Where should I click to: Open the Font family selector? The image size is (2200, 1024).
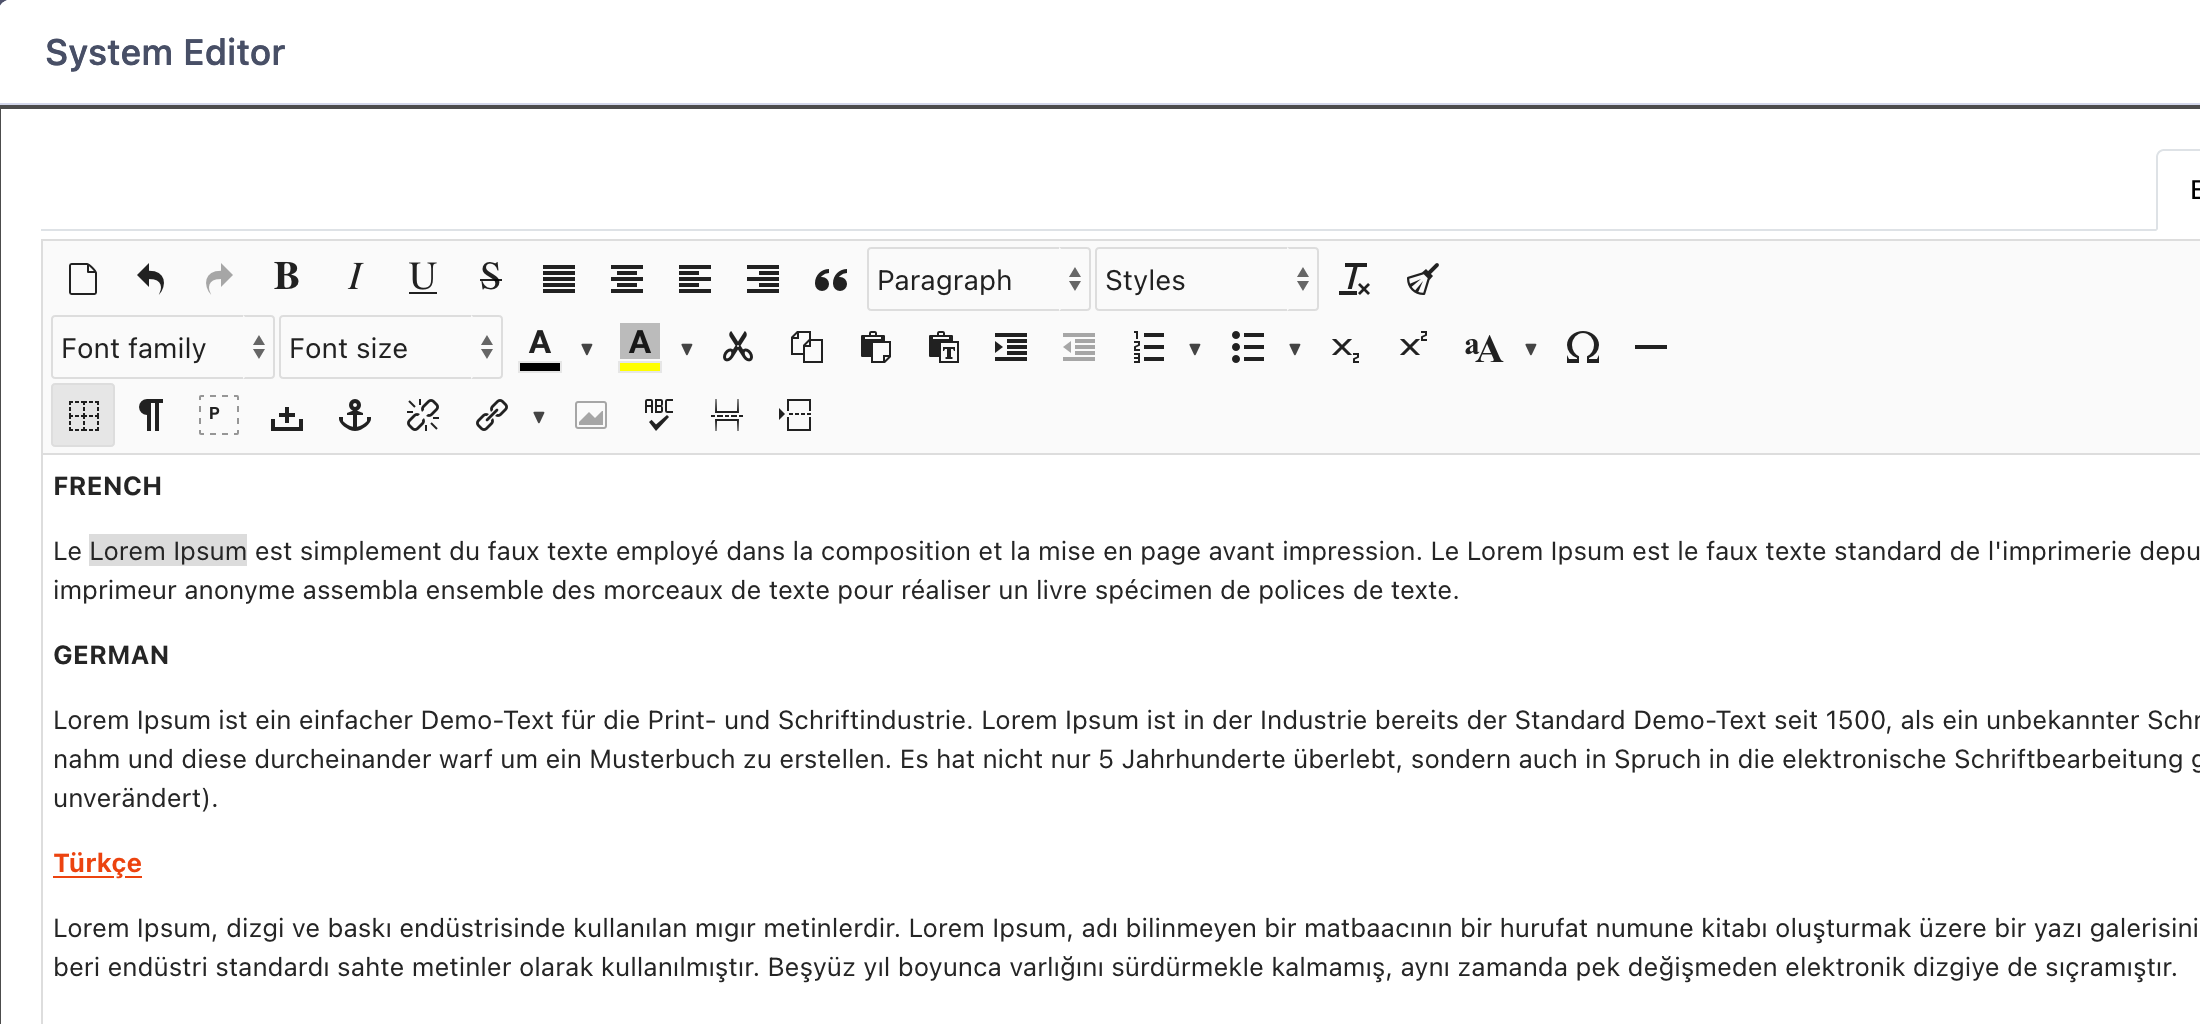(160, 347)
